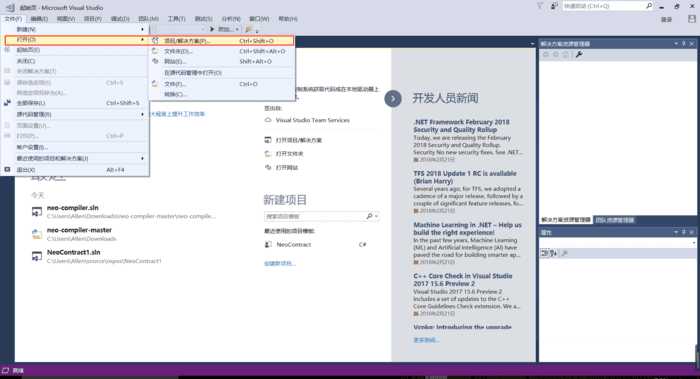Click the open website icon on start page
This screenshot has width=700, height=379.
click(x=268, y=167)
